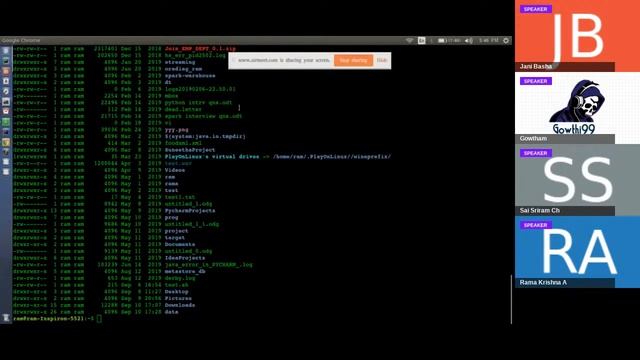This screenshot has height=360, width=640.
Task: Click 'derby.log' file name
Action: [180, 278]
